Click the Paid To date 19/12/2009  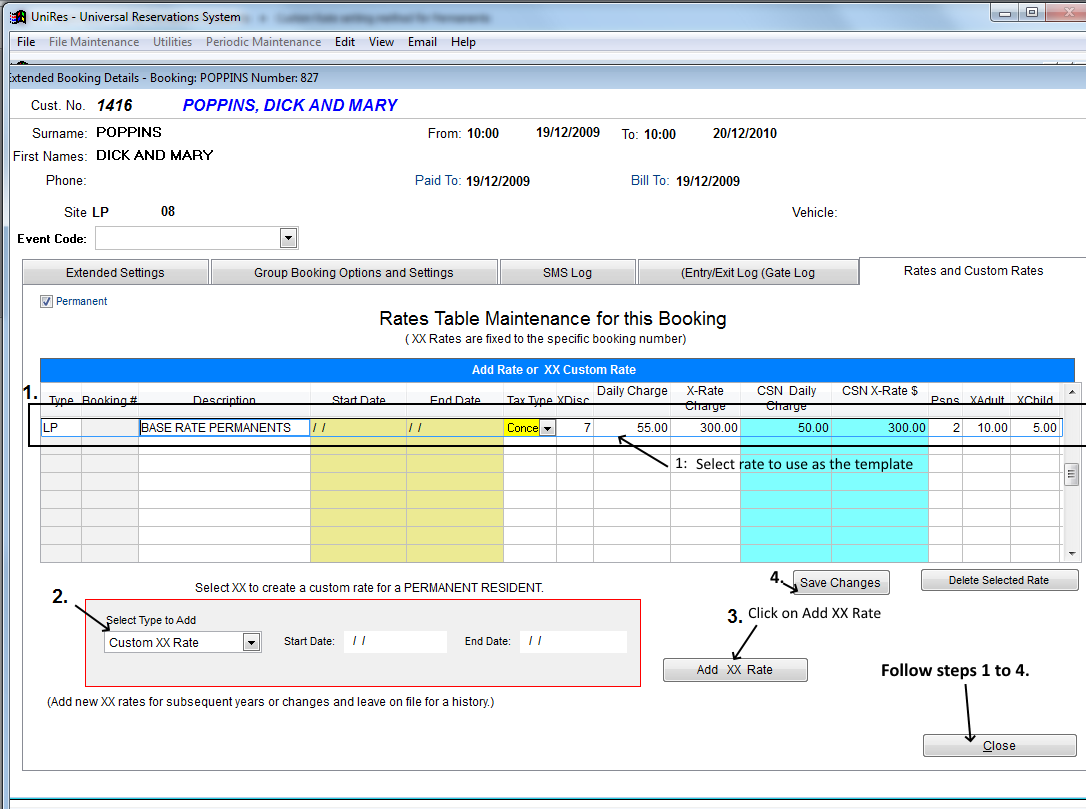[498, 181]
